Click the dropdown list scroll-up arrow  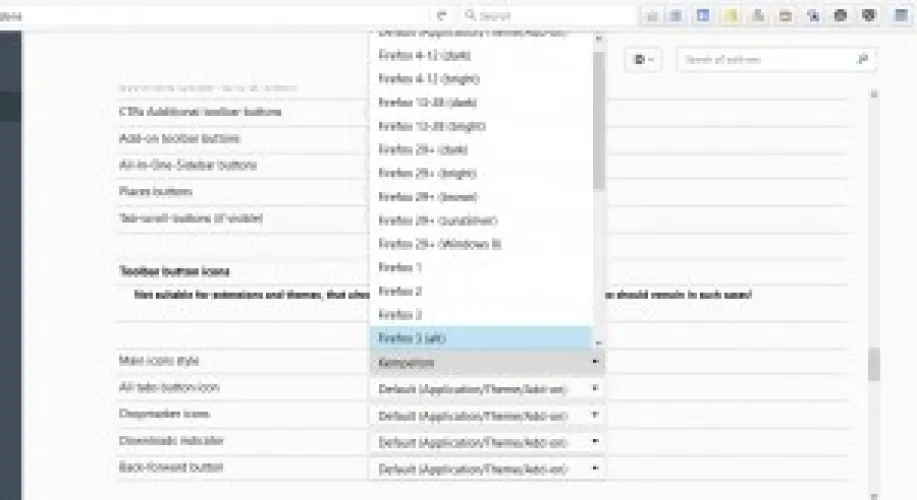(598, 39)
